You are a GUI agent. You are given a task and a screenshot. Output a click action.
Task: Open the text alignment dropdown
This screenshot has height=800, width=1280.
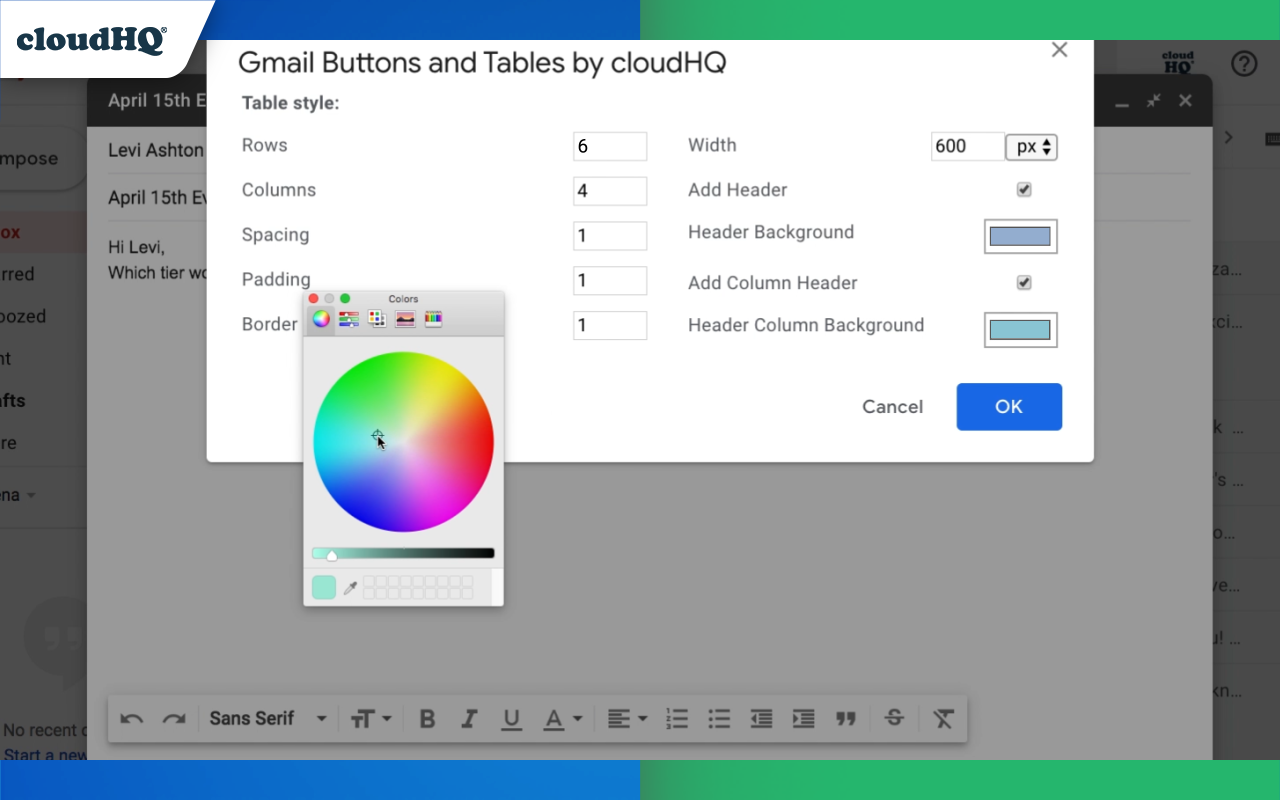[627, 718]
